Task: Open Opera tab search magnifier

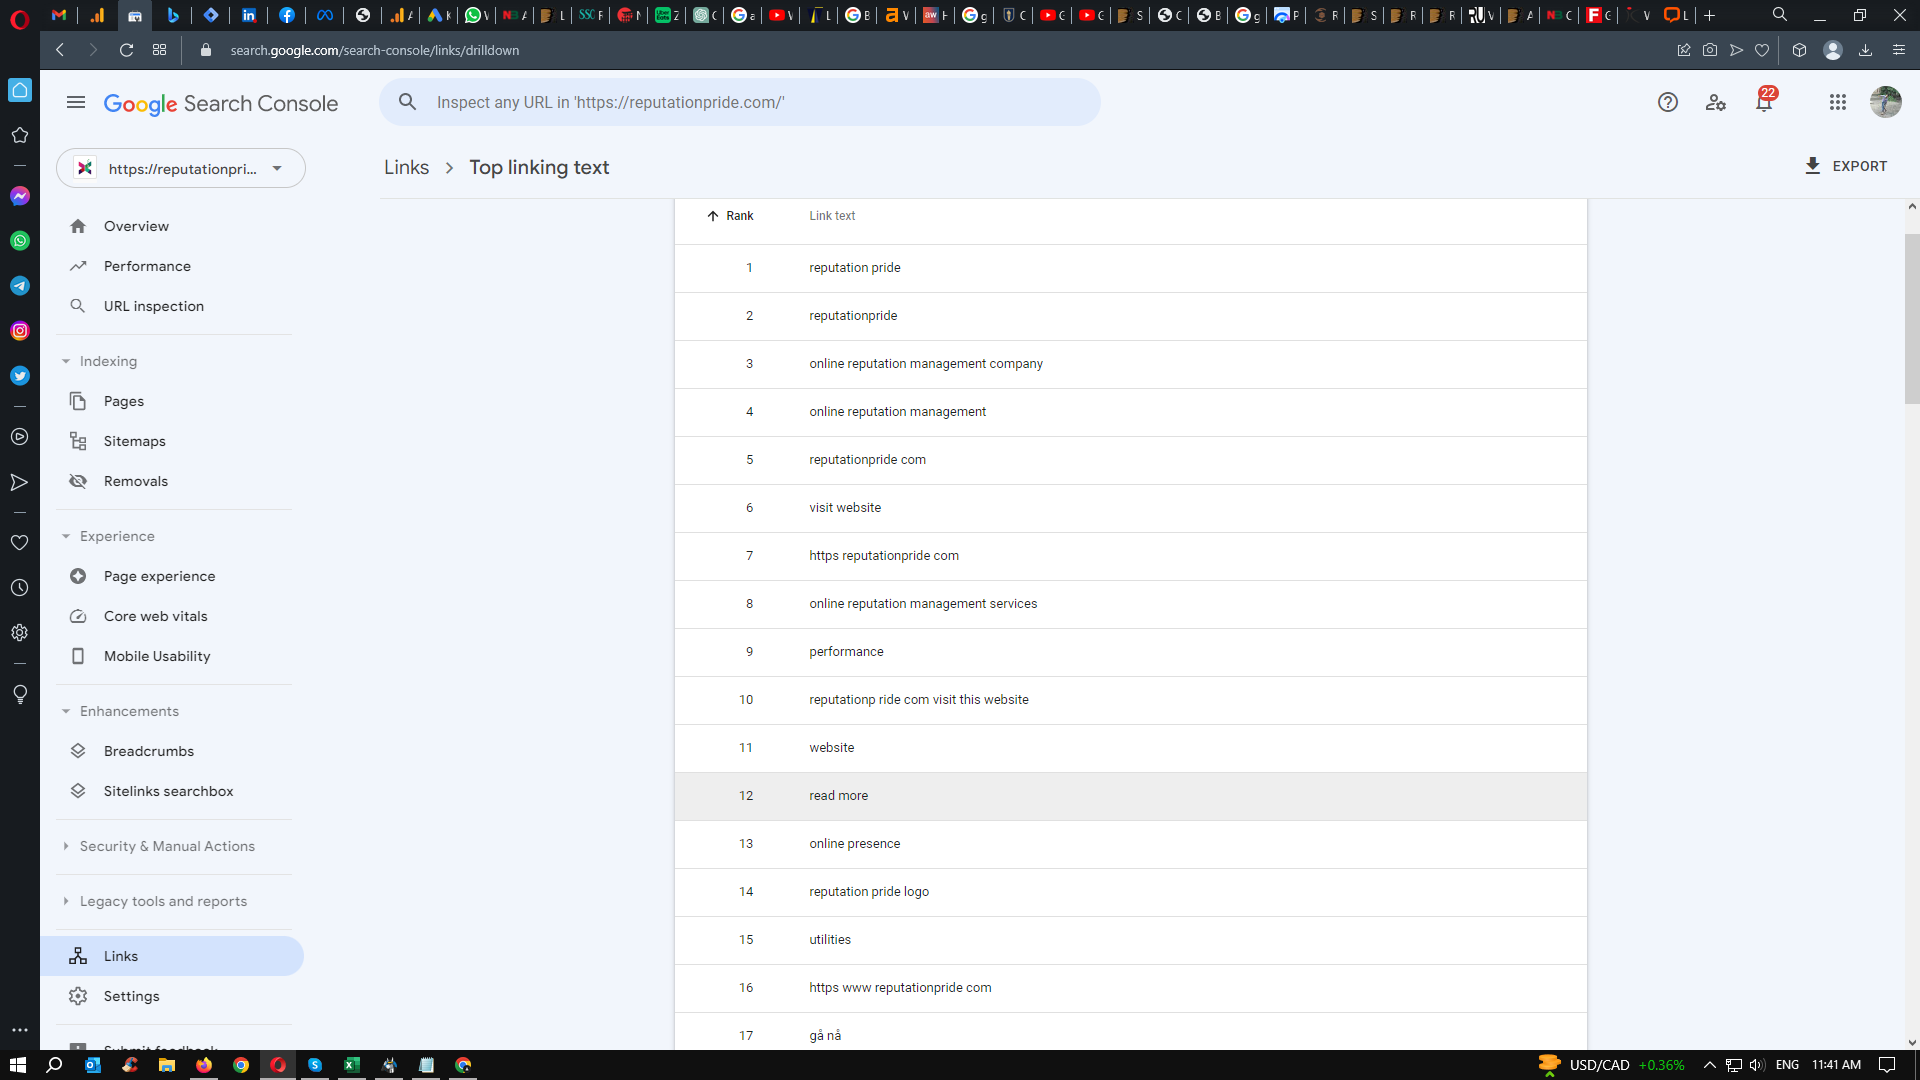Action: 1780,15
